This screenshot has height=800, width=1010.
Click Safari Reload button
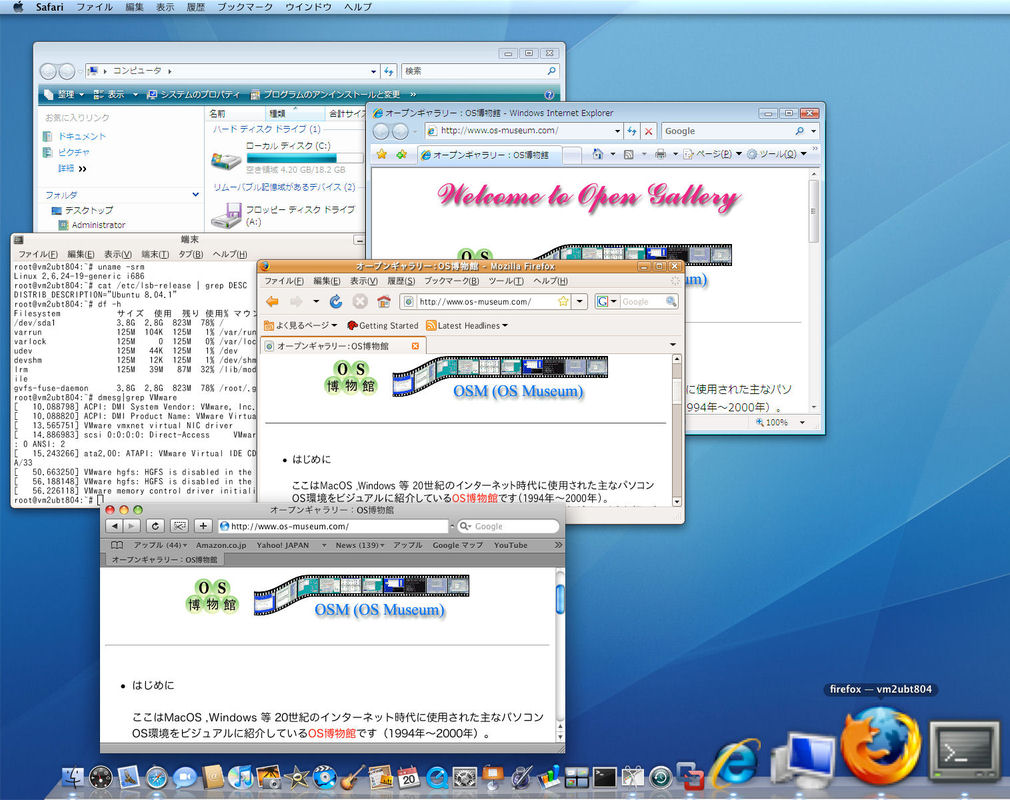pos(155,526)
